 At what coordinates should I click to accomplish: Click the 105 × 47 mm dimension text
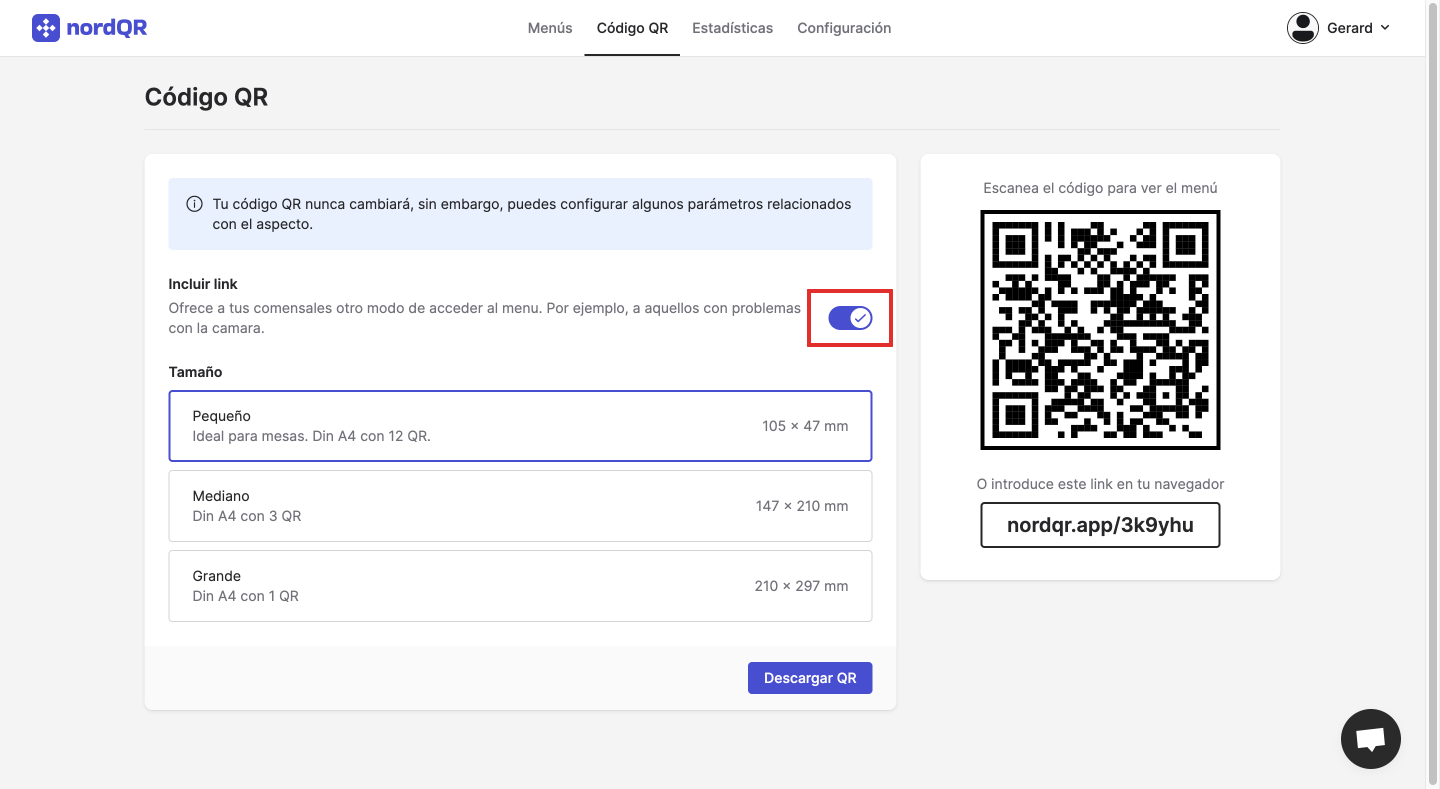point(805,426)
